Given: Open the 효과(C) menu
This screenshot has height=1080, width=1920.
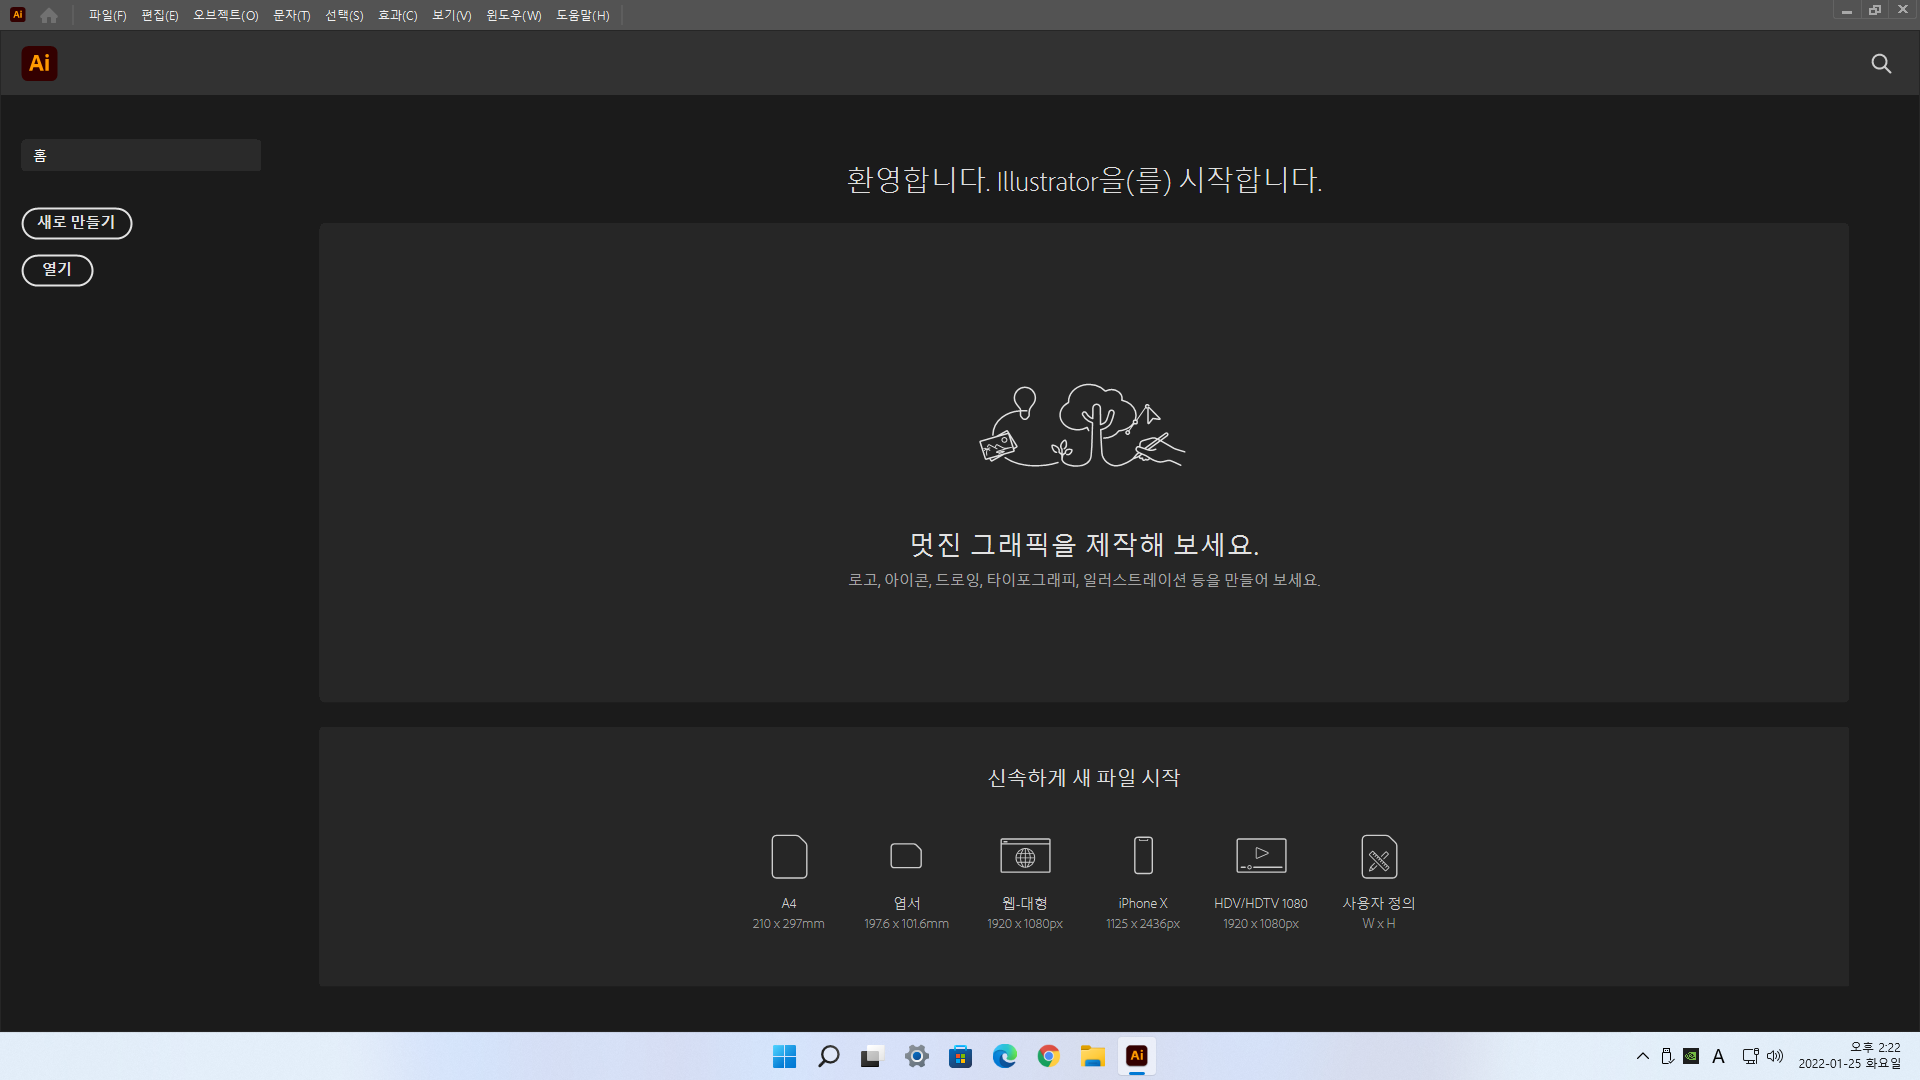Looking at the screenshot, I should coord(397,15).
